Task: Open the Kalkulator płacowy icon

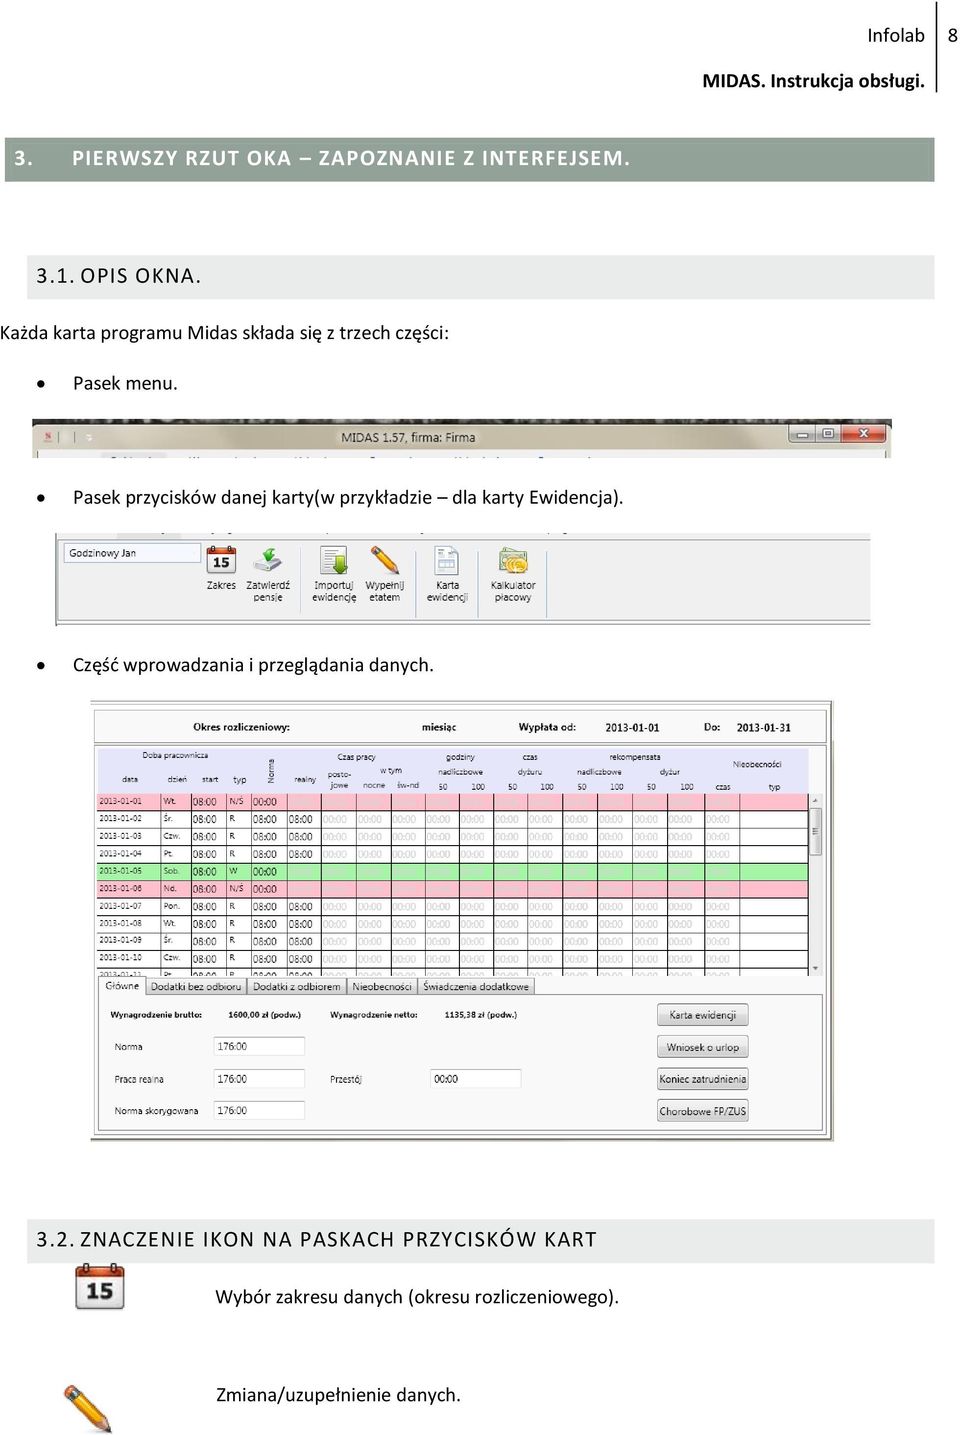Action: pos(513,561)
